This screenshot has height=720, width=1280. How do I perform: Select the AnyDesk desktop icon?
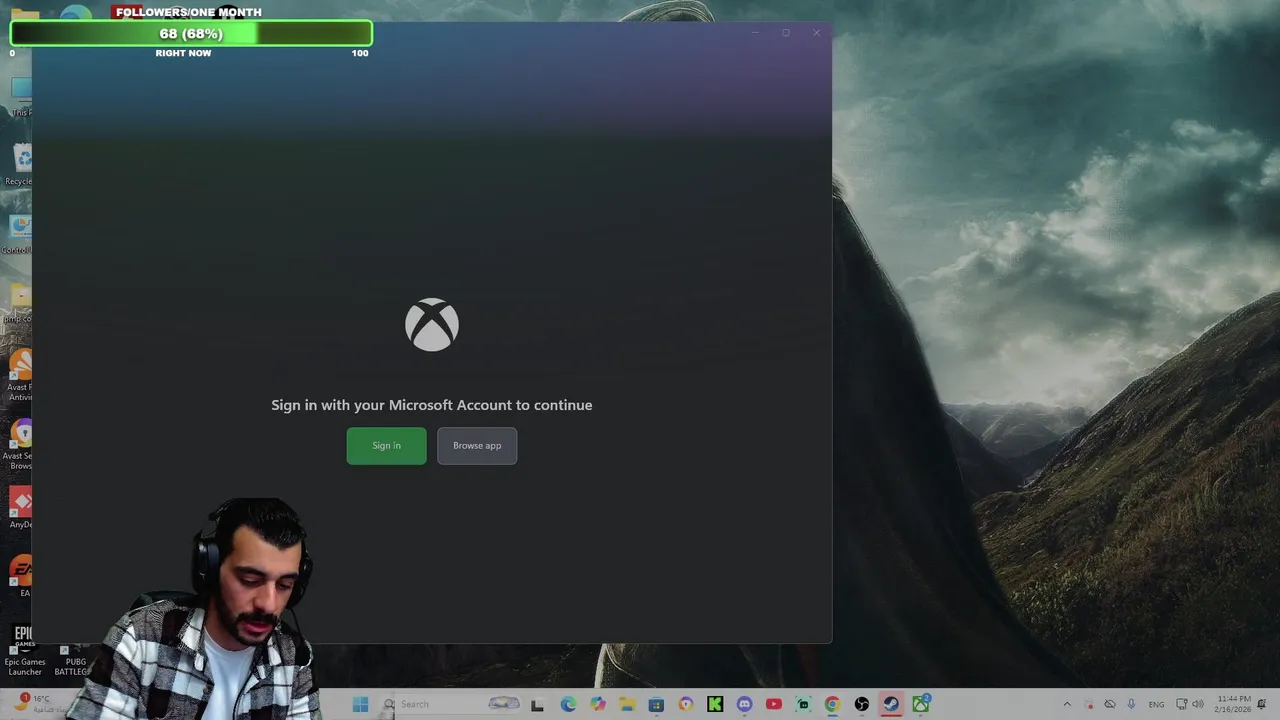20,508
